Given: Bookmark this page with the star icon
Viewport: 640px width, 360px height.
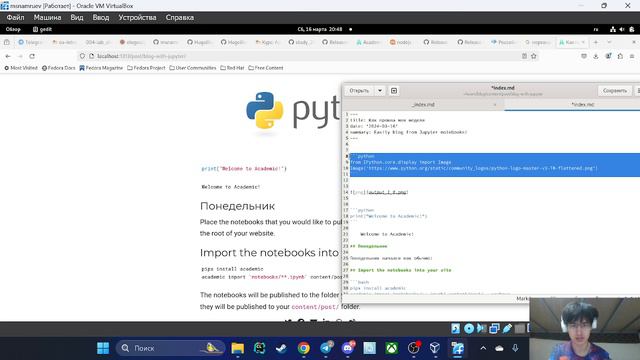Looking at the screenshot, I should (x=533, y=56).
